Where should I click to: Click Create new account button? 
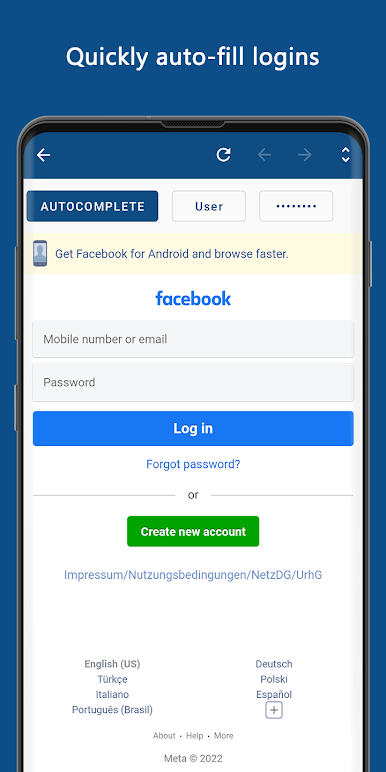(x=193, y=531)
